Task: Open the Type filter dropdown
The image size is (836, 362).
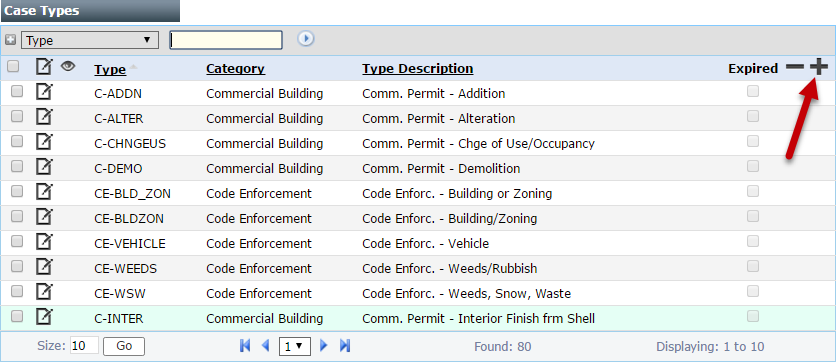Action: point(90,40)
